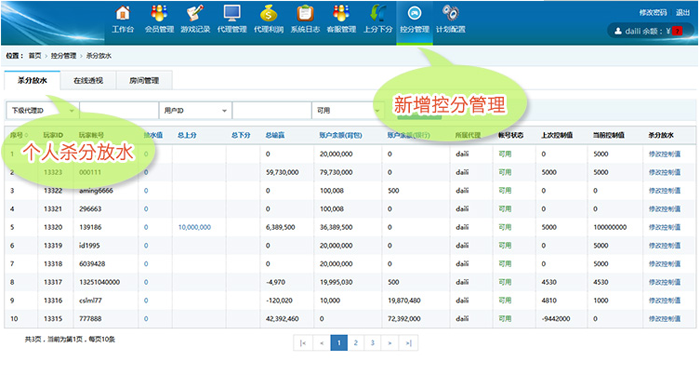Viewport: 700px width, 375px height.
Task: Click balance 79,730,000 cell
Action: (x=336, y=172)
